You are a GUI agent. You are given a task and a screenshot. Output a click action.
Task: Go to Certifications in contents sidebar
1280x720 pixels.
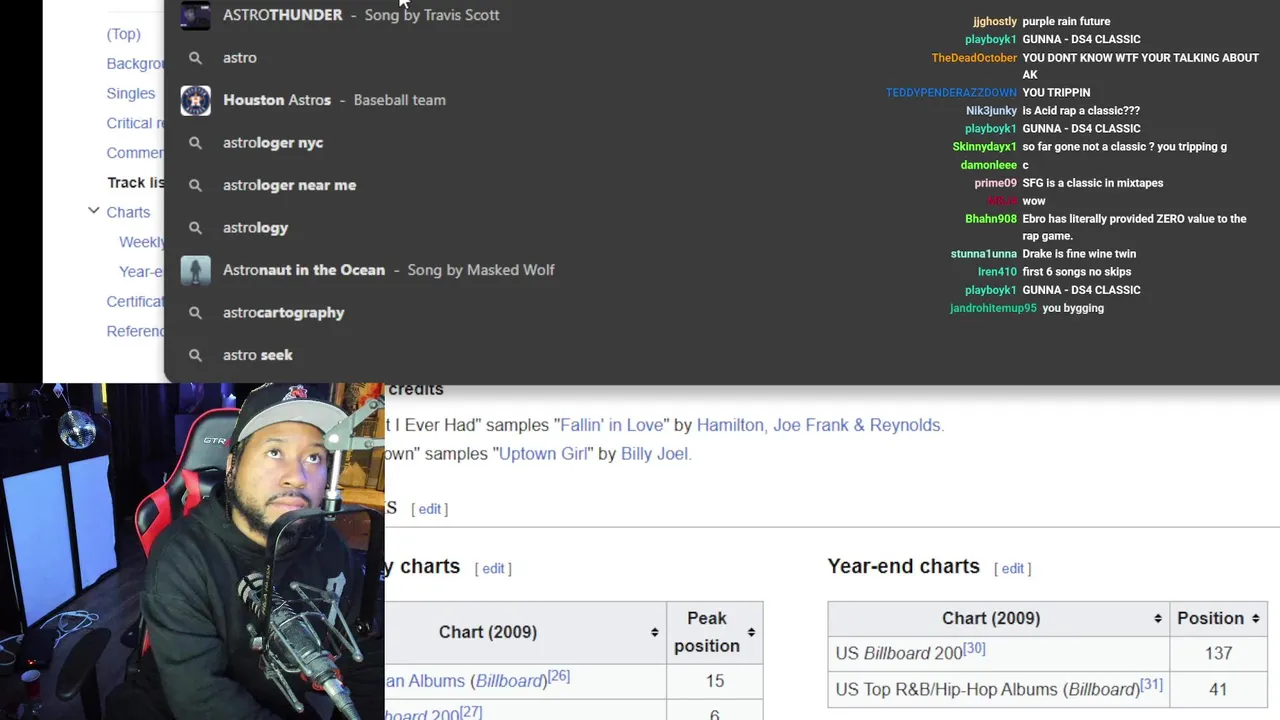tap(136, 301)
